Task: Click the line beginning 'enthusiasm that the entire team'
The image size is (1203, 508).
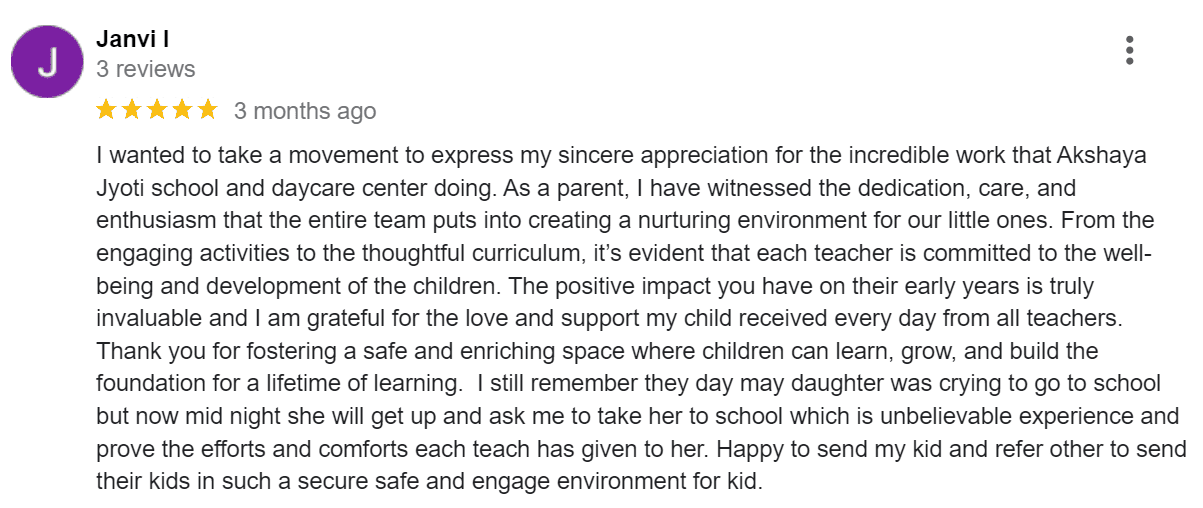Action: [x=626, y=221]
